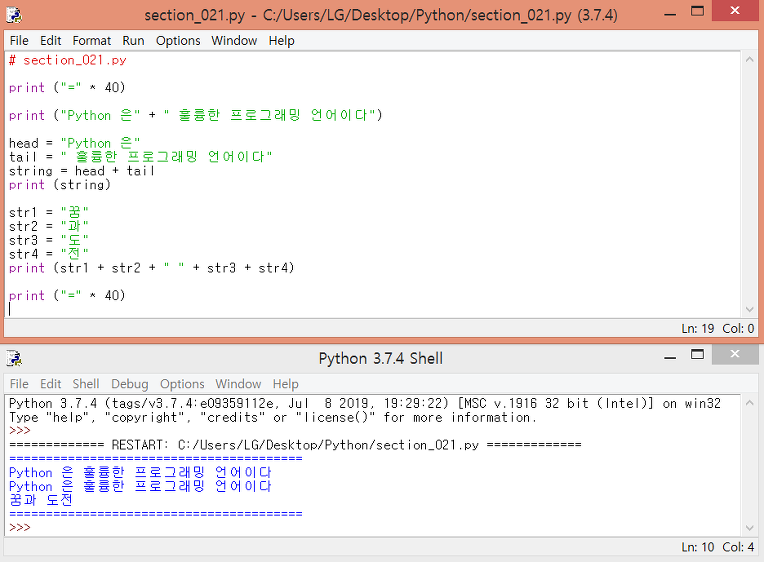Open the File menu in the editor window
This screenshot has width=764, height=562.
(x=19, y=40)
